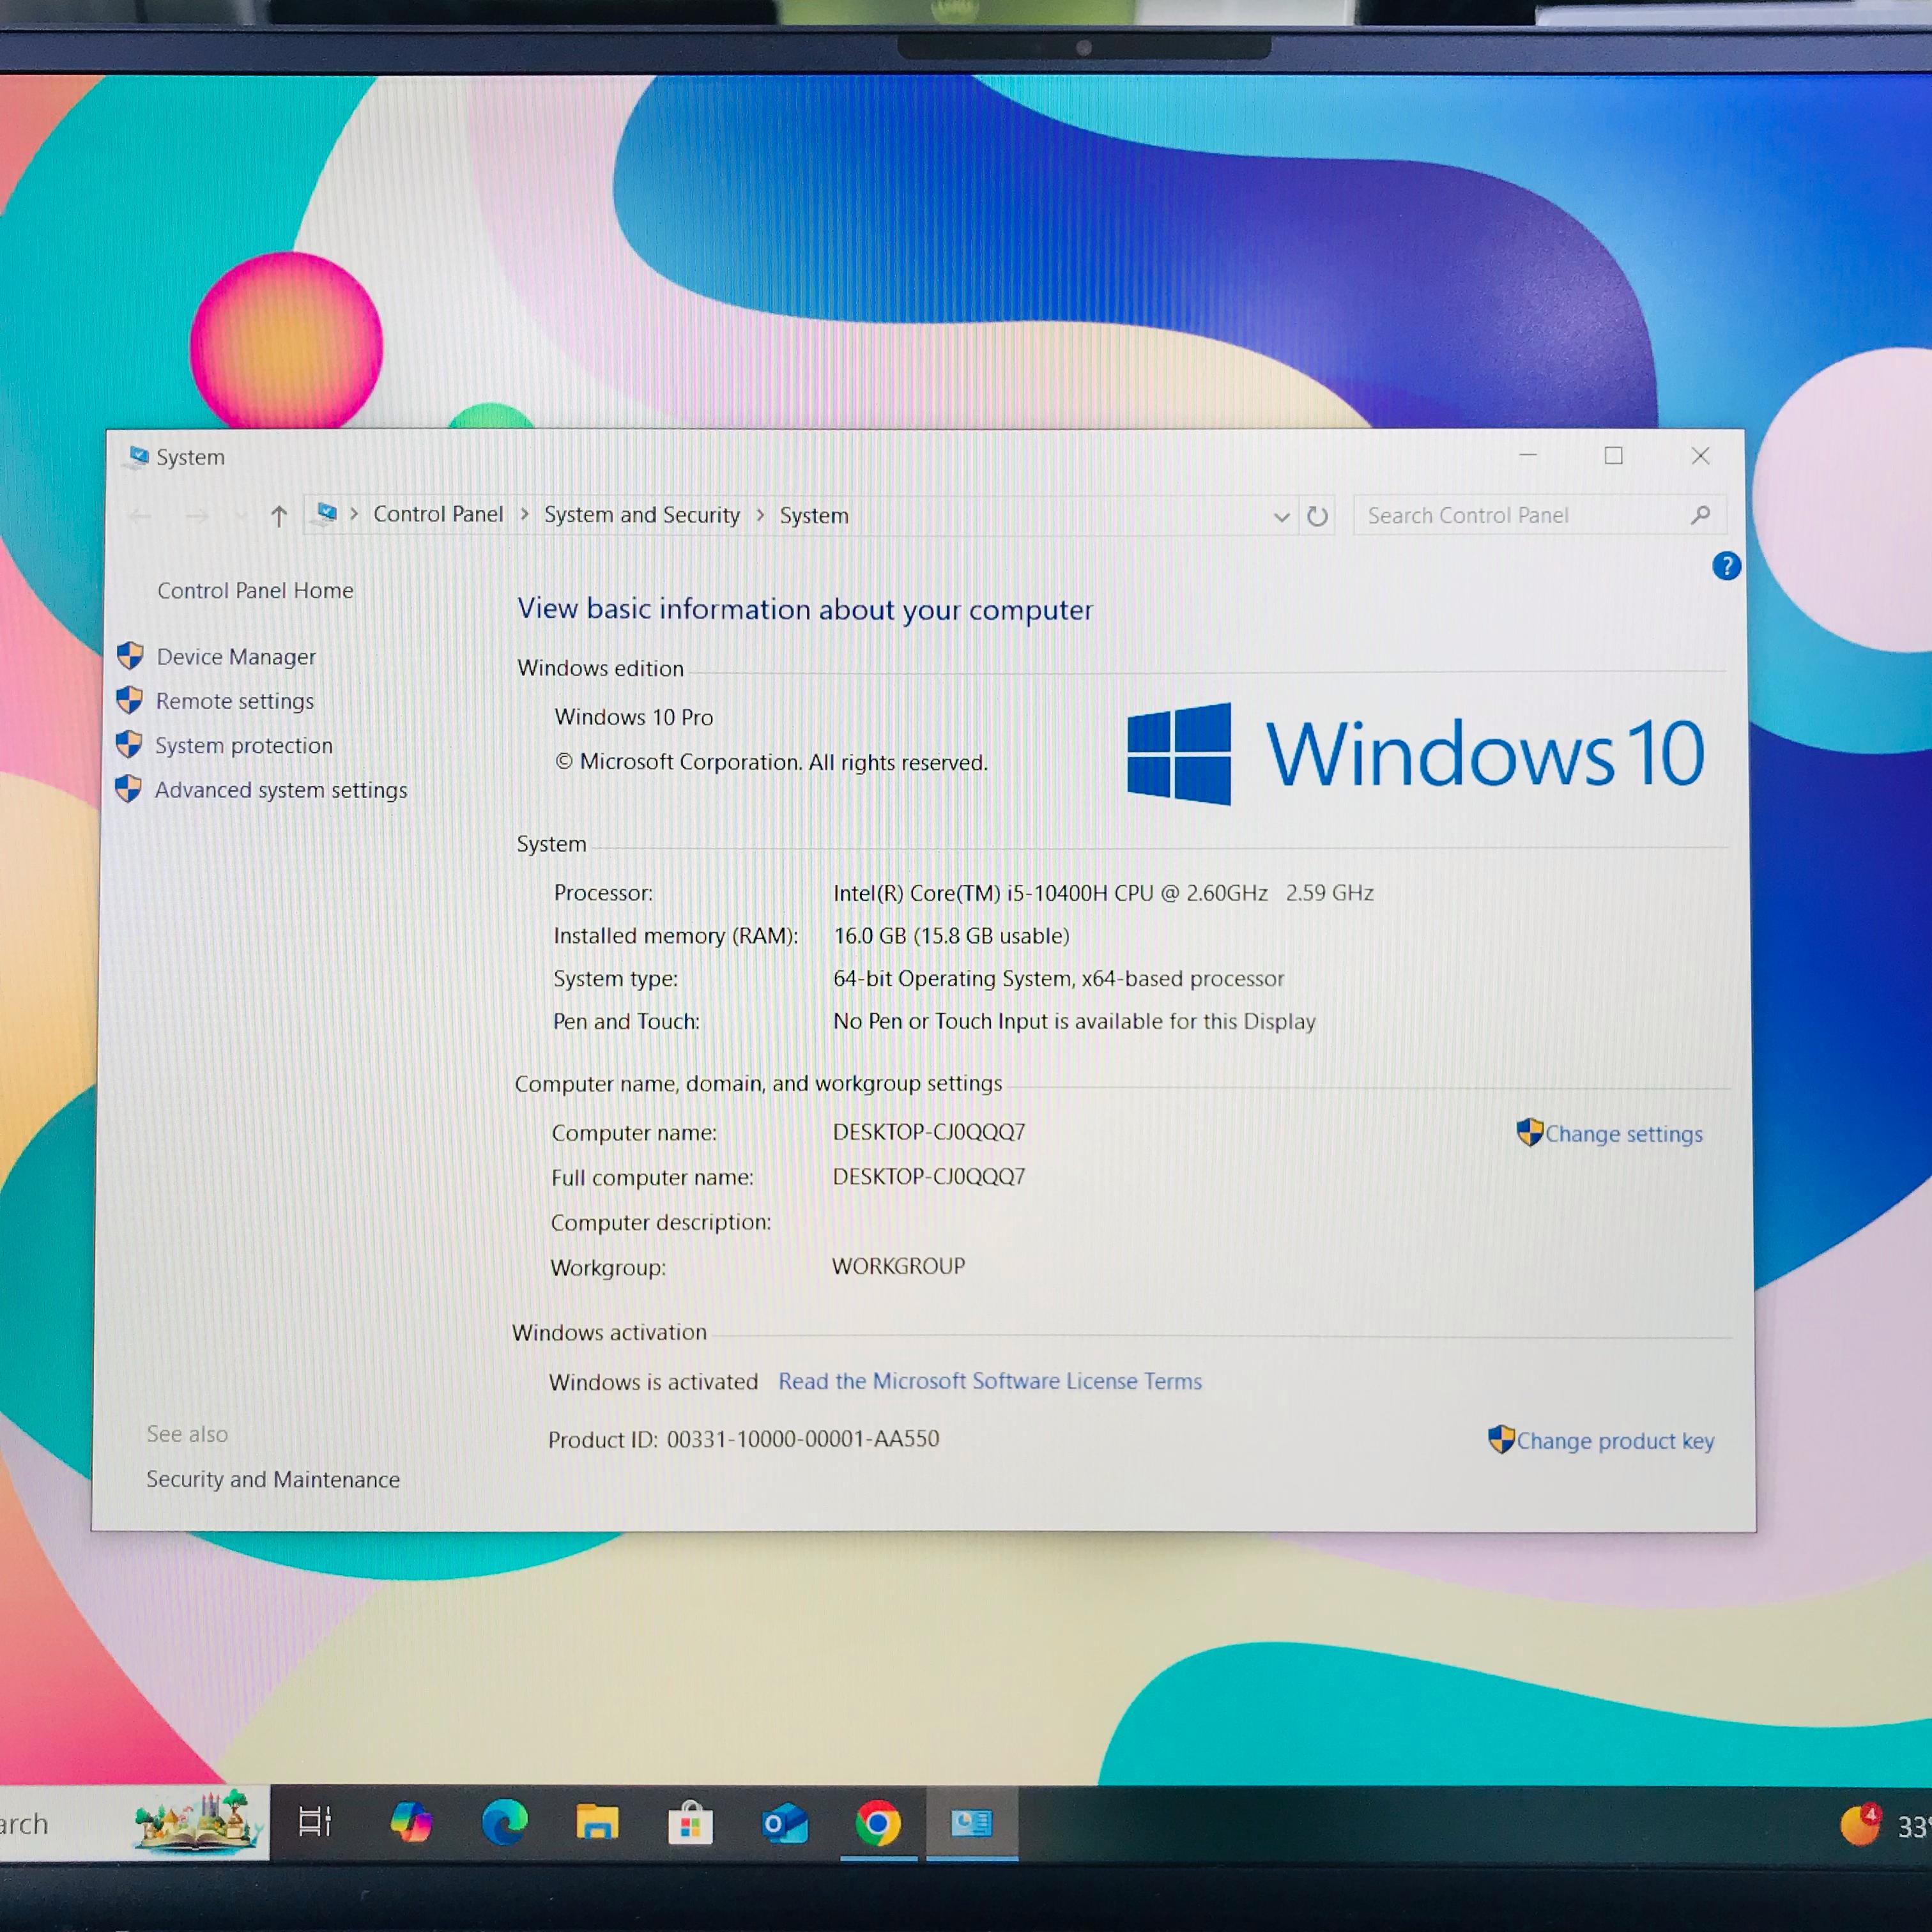The width and height of the screenshot is (1932, 1932).
Task: Expand the address bar history dropdown
Action: pos(1281,516)
